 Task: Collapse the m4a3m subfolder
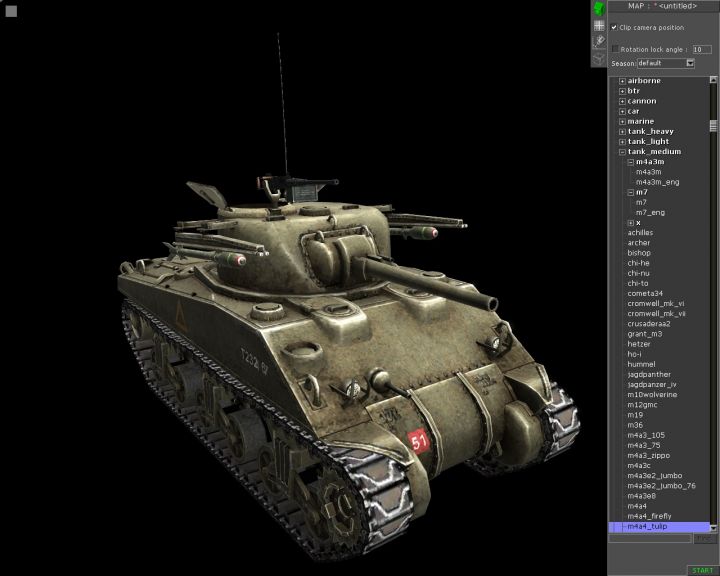(x=630, y=162)
